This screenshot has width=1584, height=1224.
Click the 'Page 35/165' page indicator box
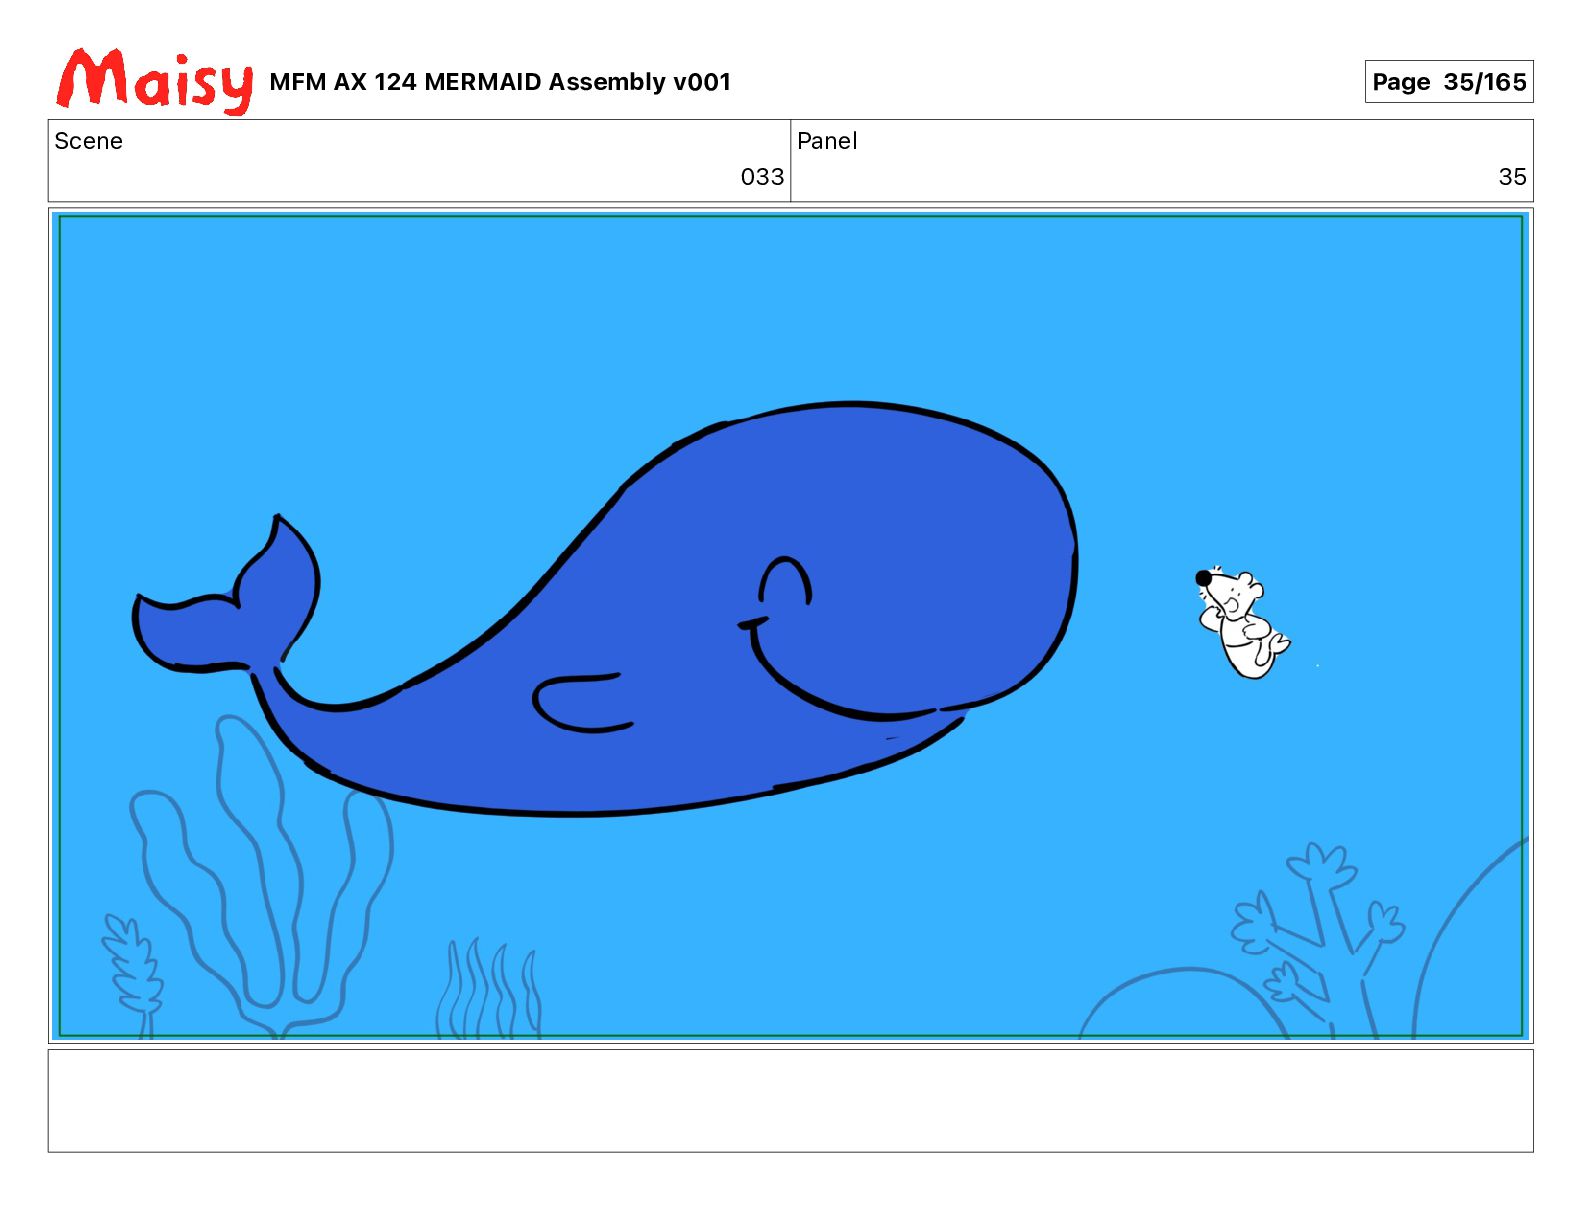point(1449,82)
